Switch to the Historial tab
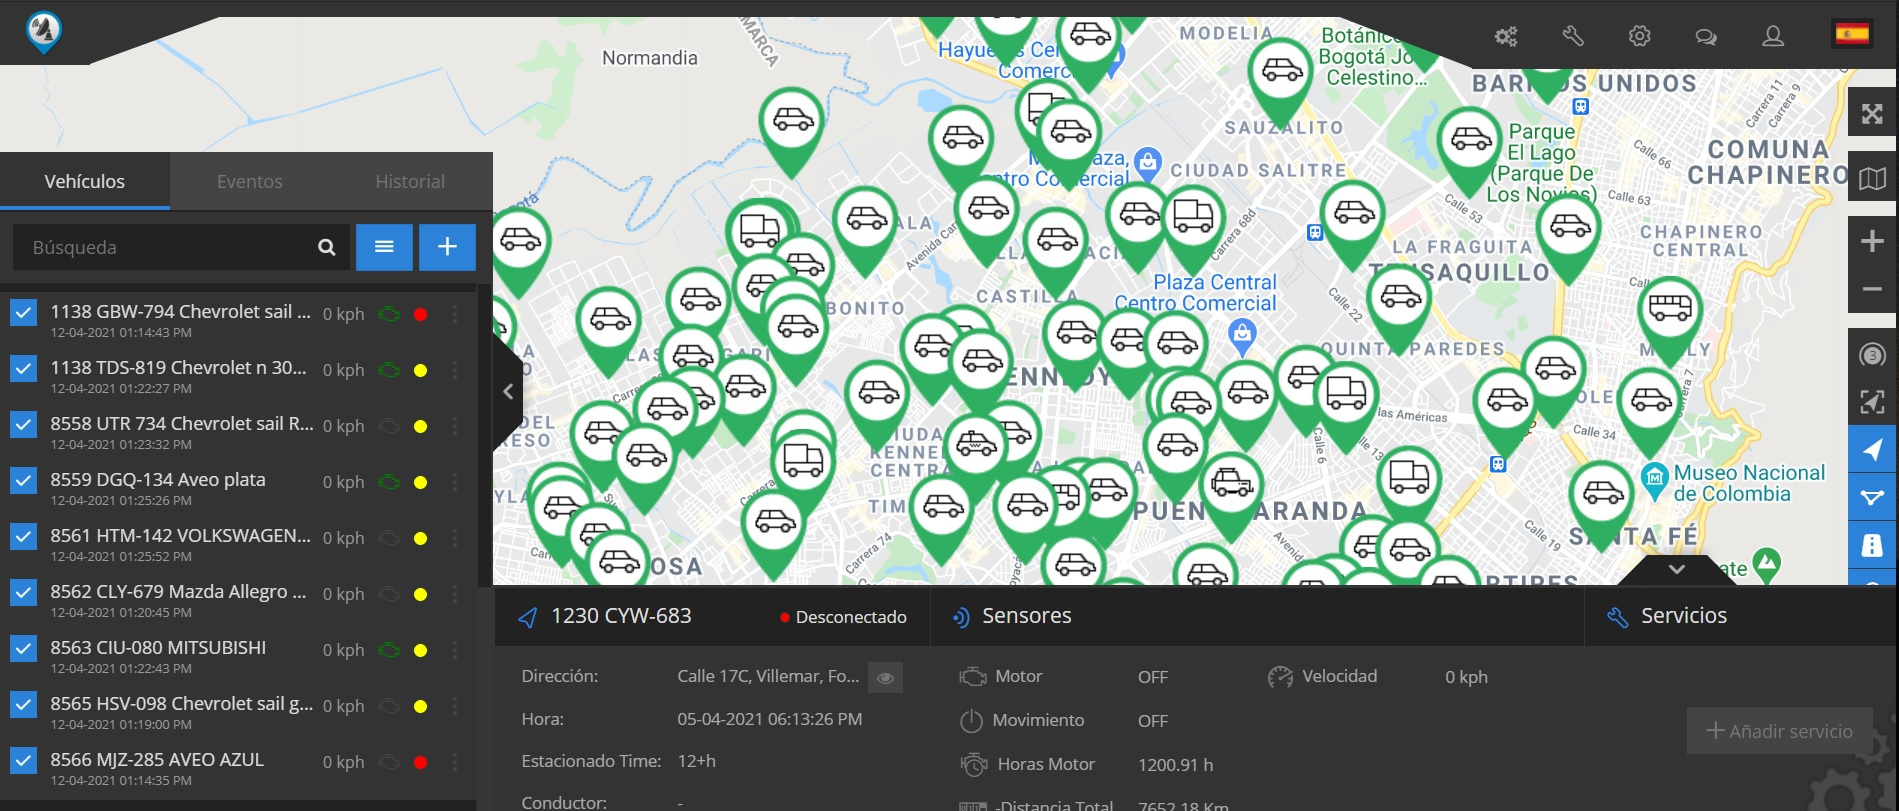 tap(410, 182)
